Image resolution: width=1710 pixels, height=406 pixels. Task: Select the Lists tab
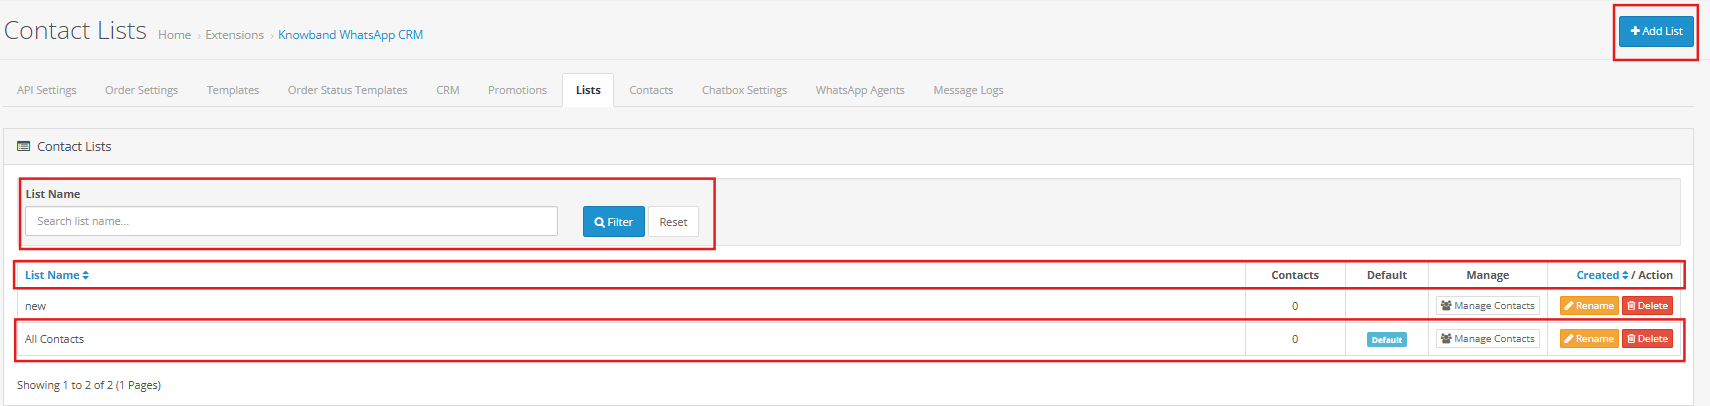[588, 90]
